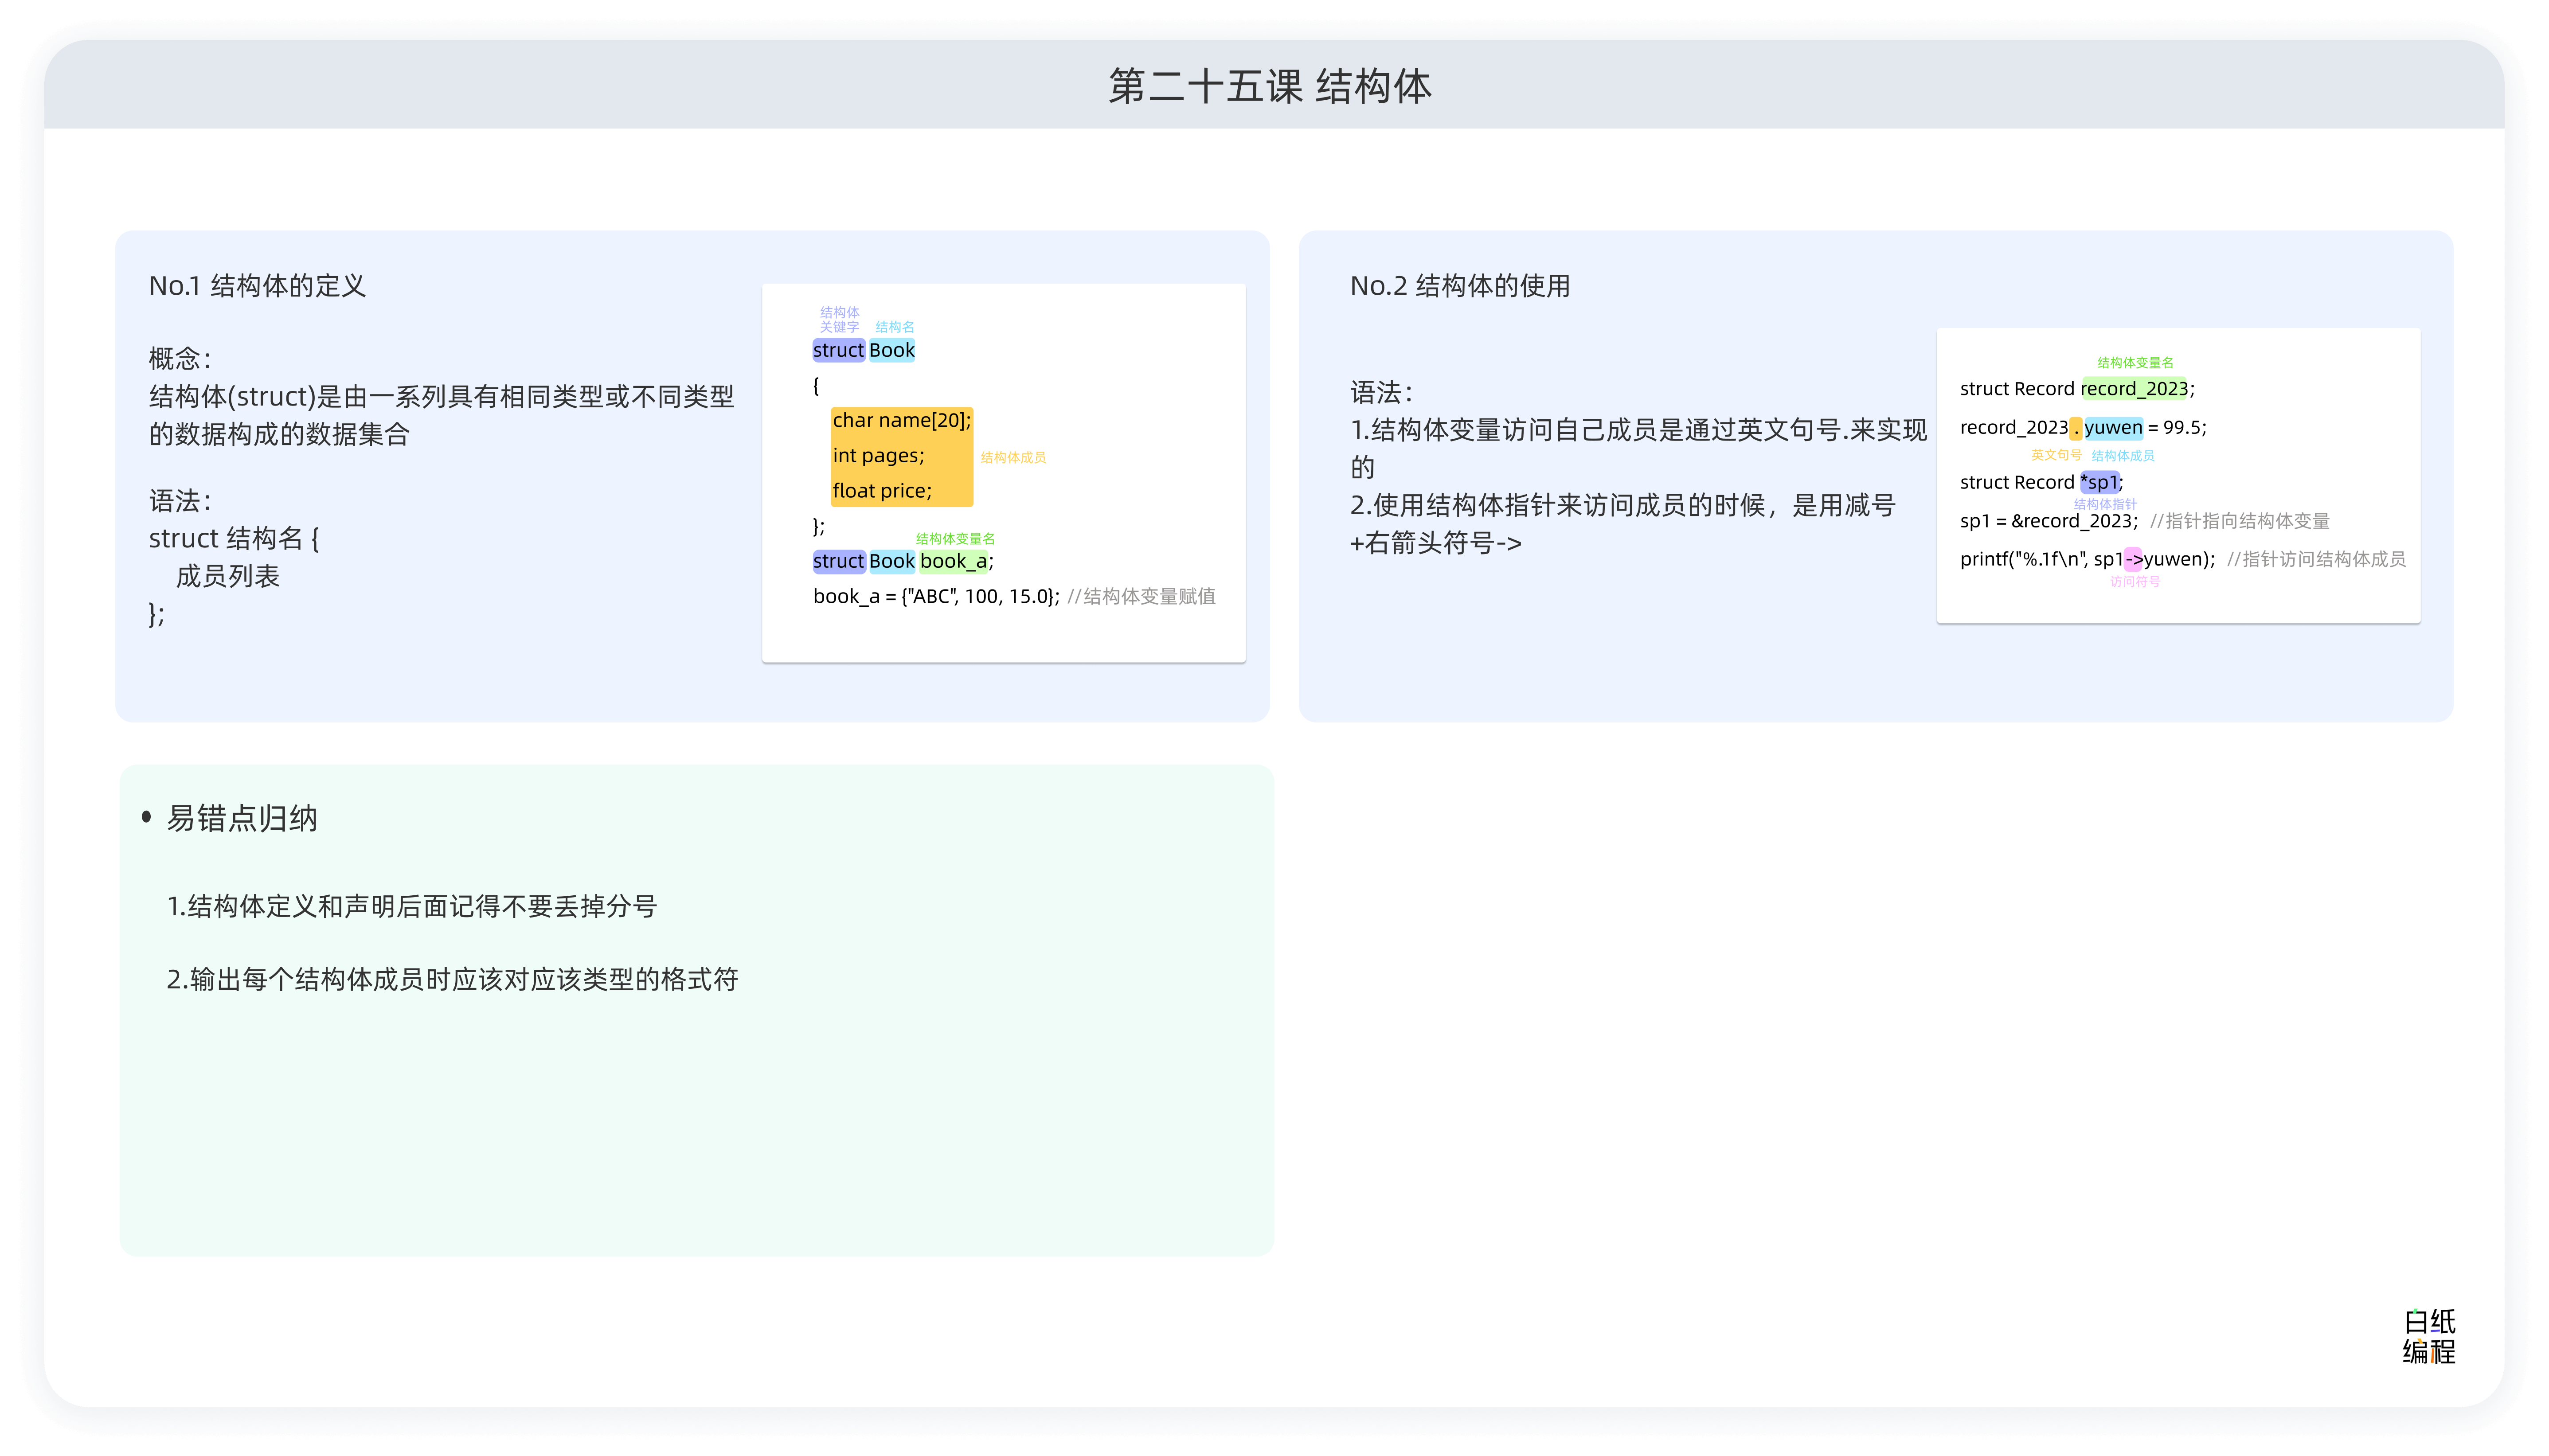Click the 易错点归纳 bullet heading
Viewport: 2549px width, 1456px height.
coord(241,818)
